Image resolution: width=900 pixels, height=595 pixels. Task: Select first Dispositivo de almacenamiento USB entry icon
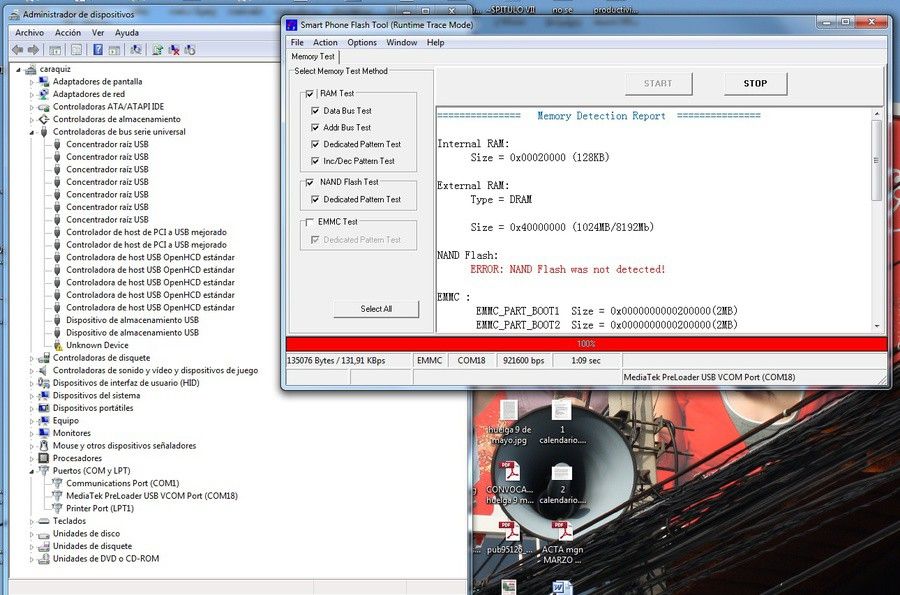tap(57, 320)
